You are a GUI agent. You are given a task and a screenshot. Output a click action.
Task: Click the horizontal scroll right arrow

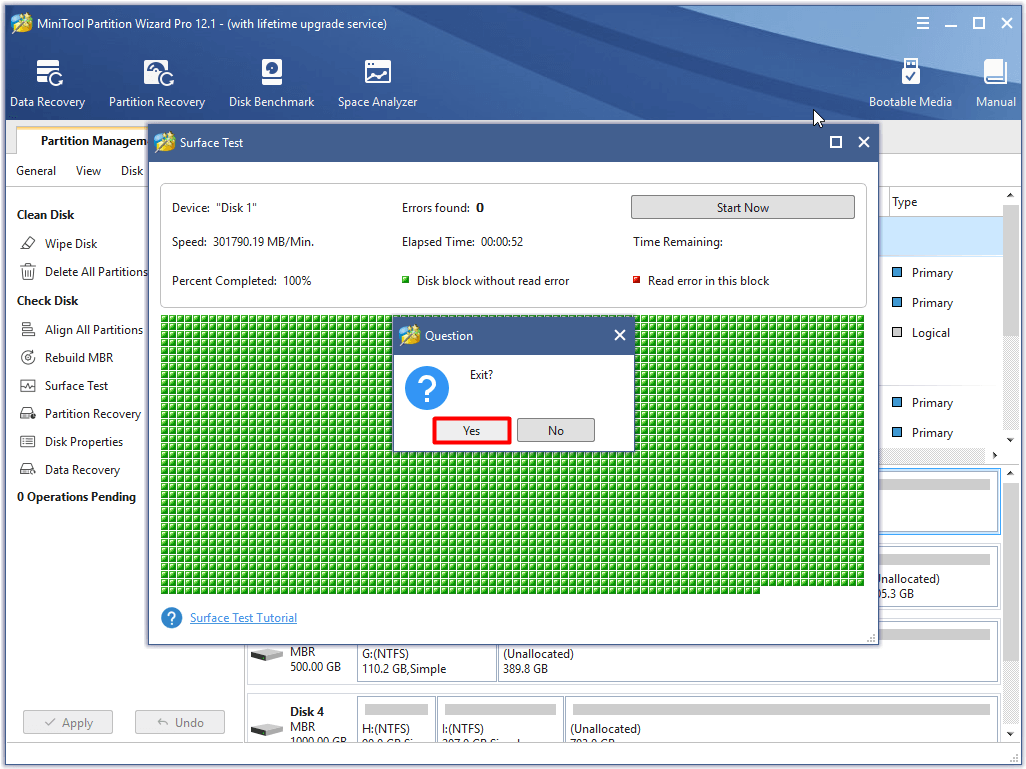[x=995, y=455]
